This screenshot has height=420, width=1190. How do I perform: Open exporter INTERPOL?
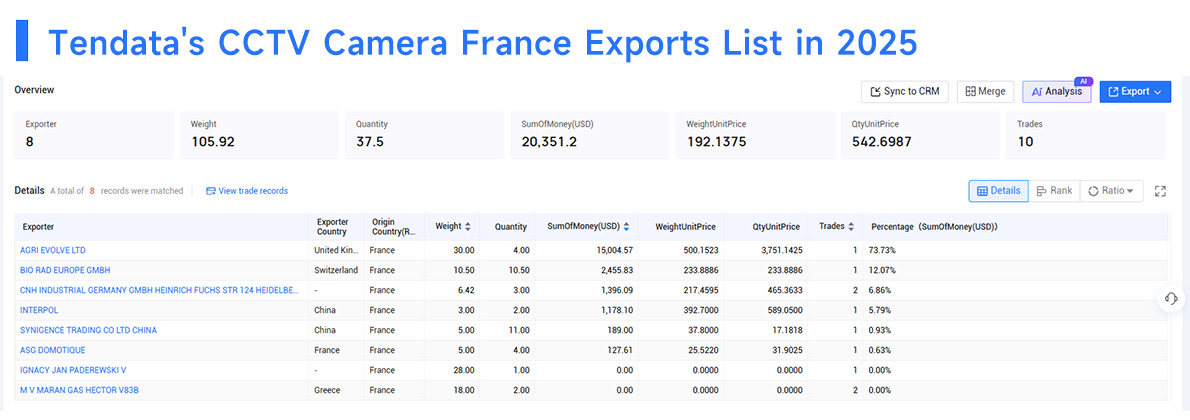pos(40,310)
